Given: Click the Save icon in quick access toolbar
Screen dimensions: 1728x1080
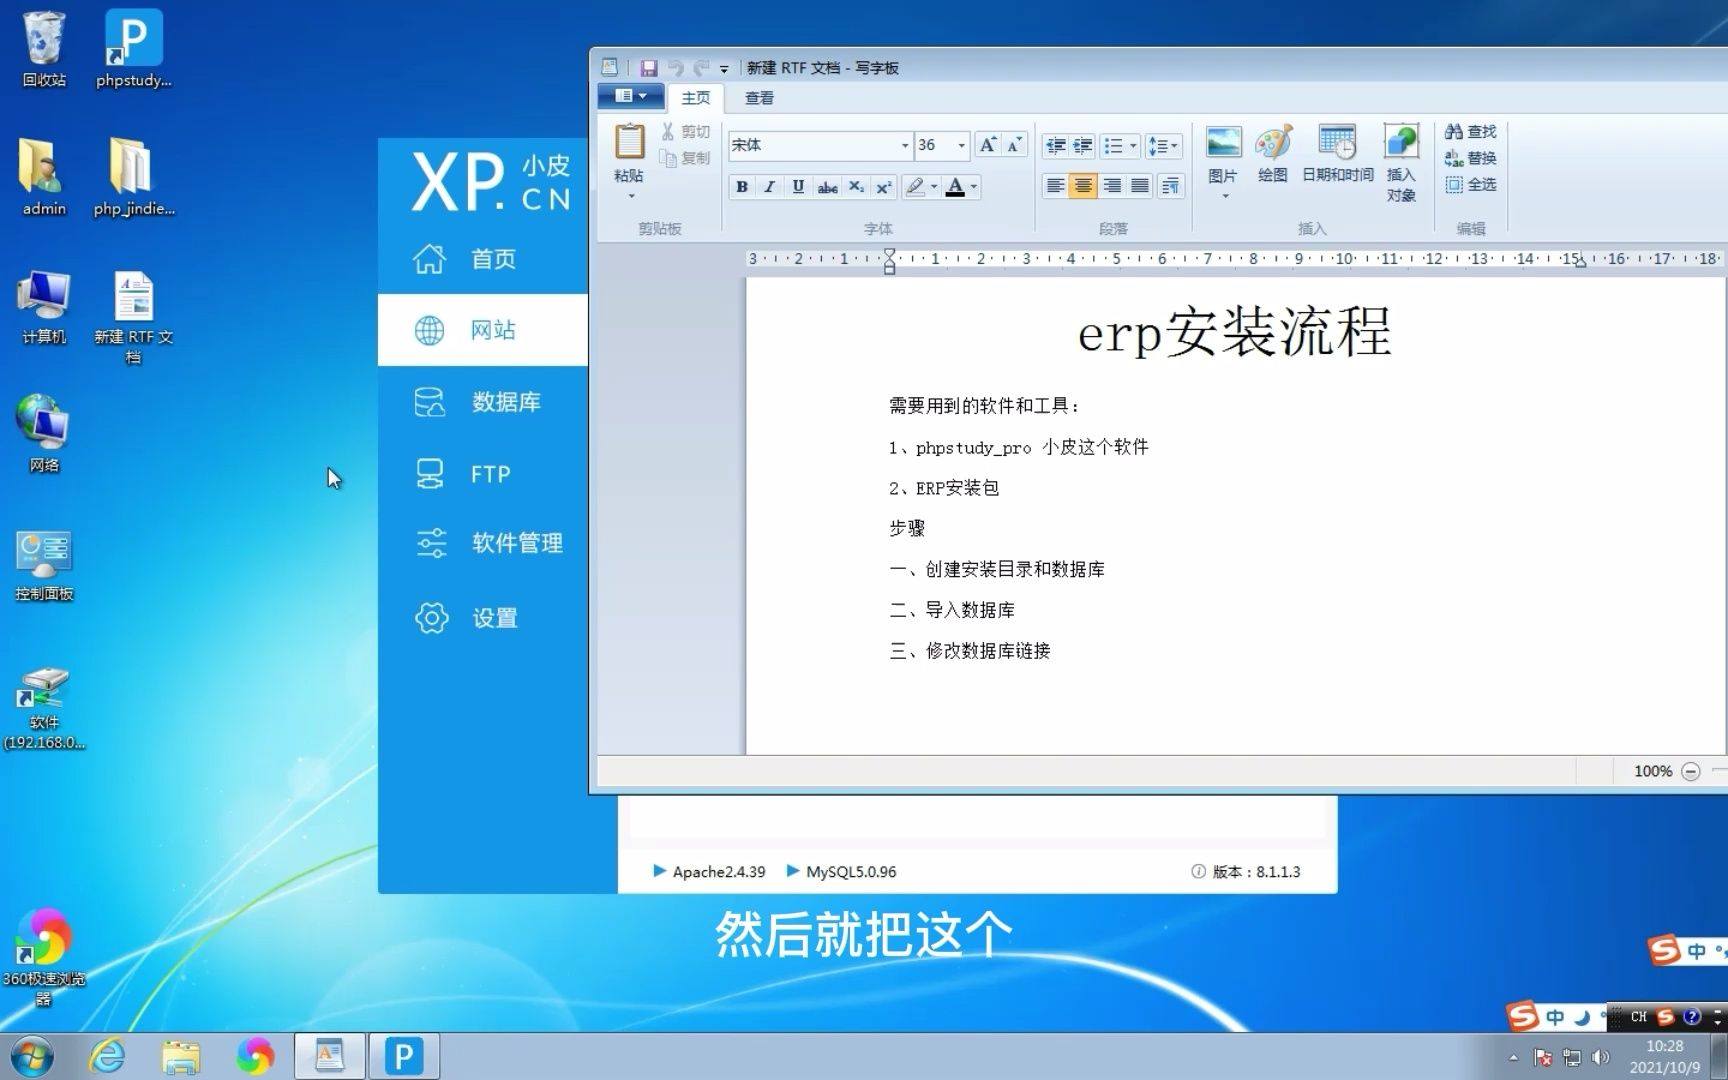Looking at the screenshot, I should tap(649, 68).
